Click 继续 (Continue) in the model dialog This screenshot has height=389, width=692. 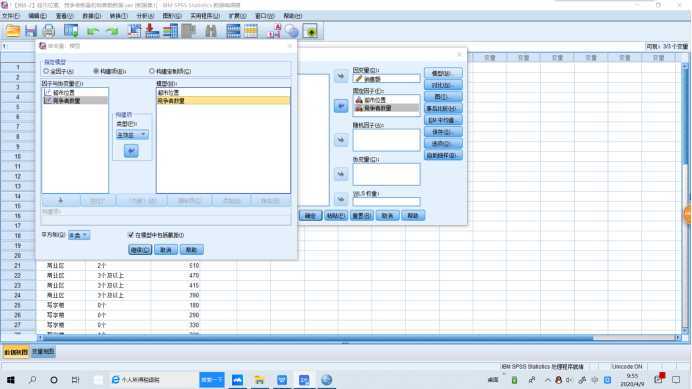pos(140,250)
